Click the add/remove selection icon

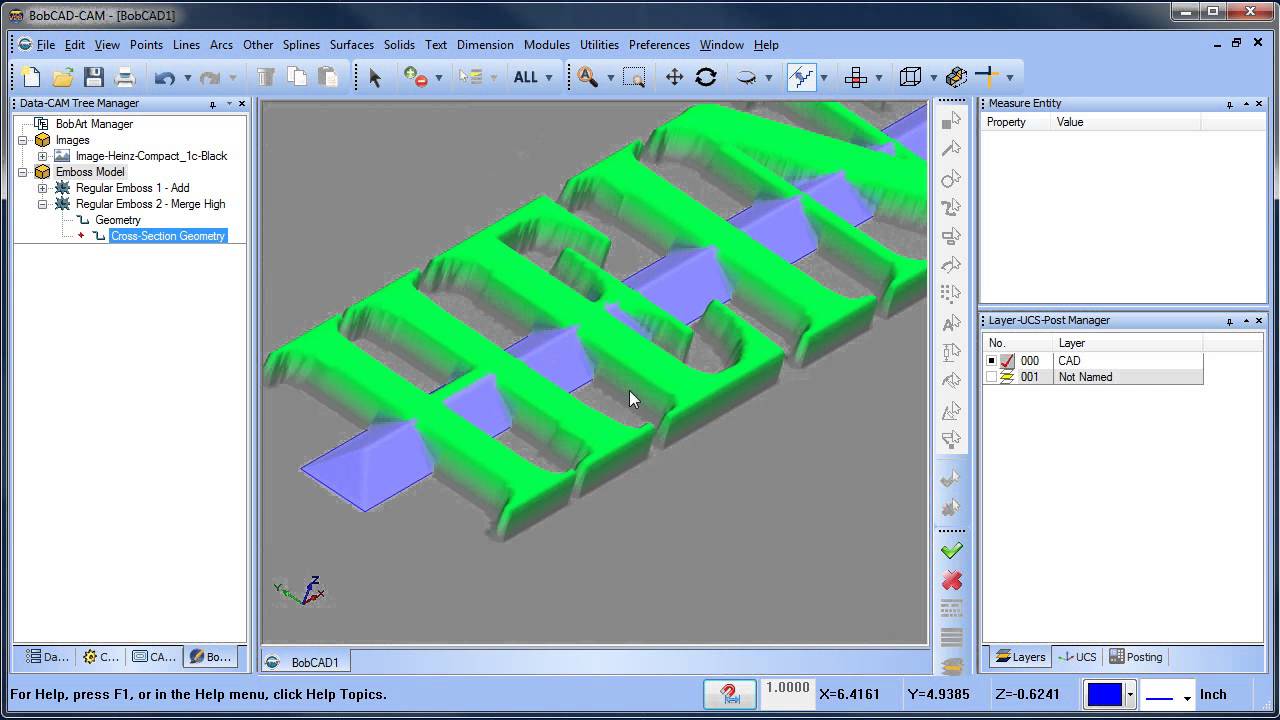point(415,77)
